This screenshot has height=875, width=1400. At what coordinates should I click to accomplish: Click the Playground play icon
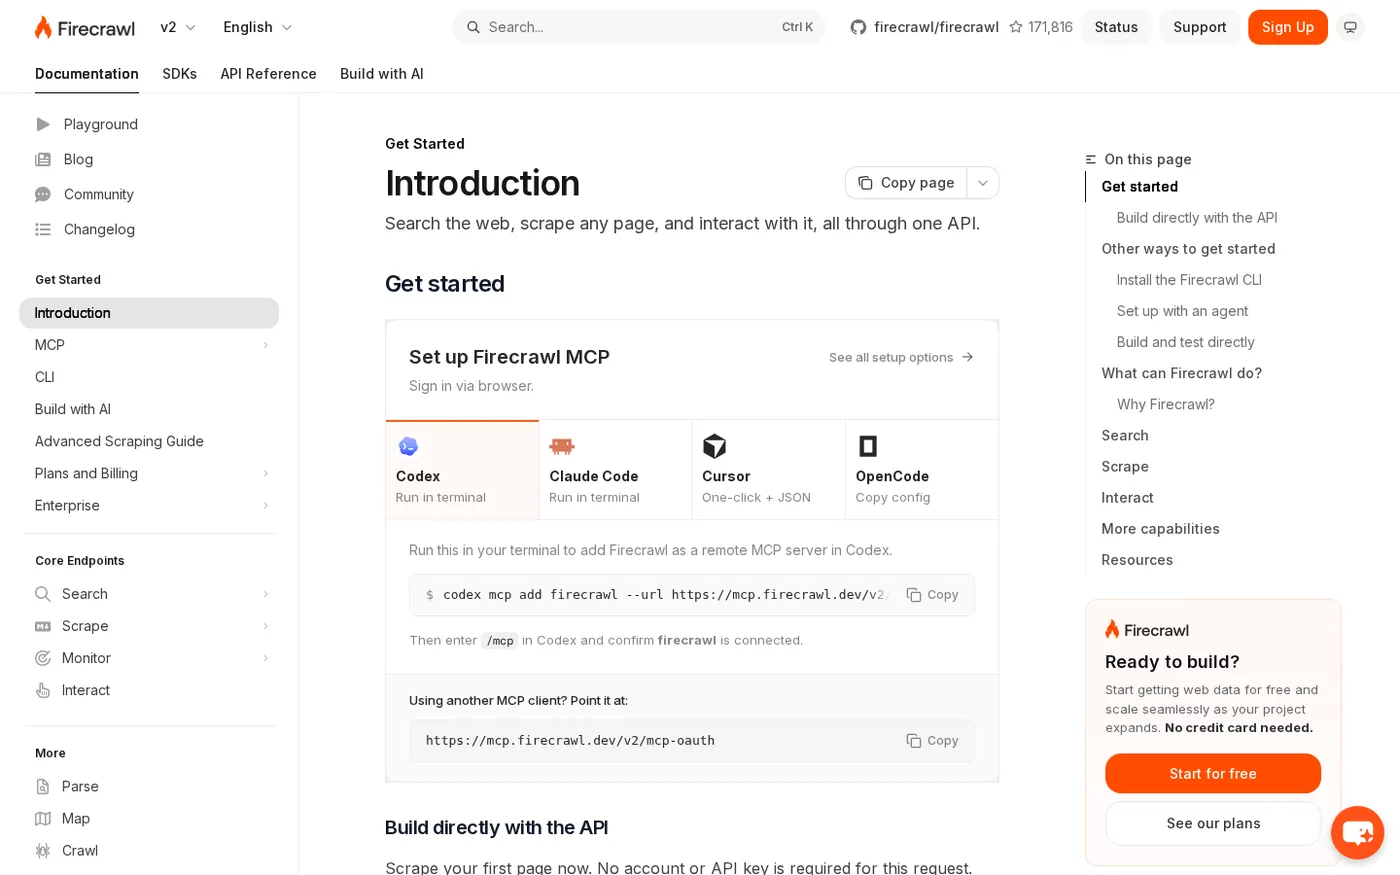coord(43,124)
